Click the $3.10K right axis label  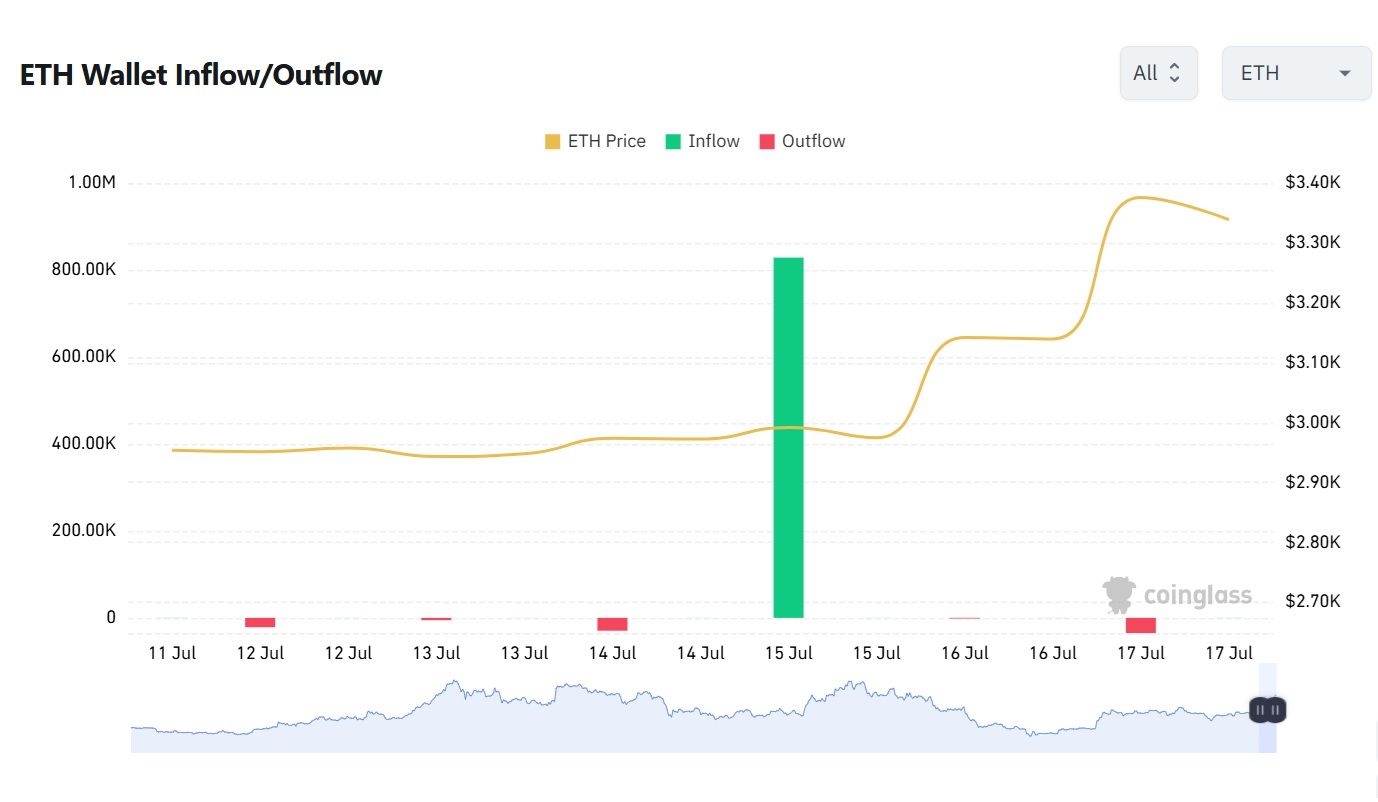[1312, 362]
